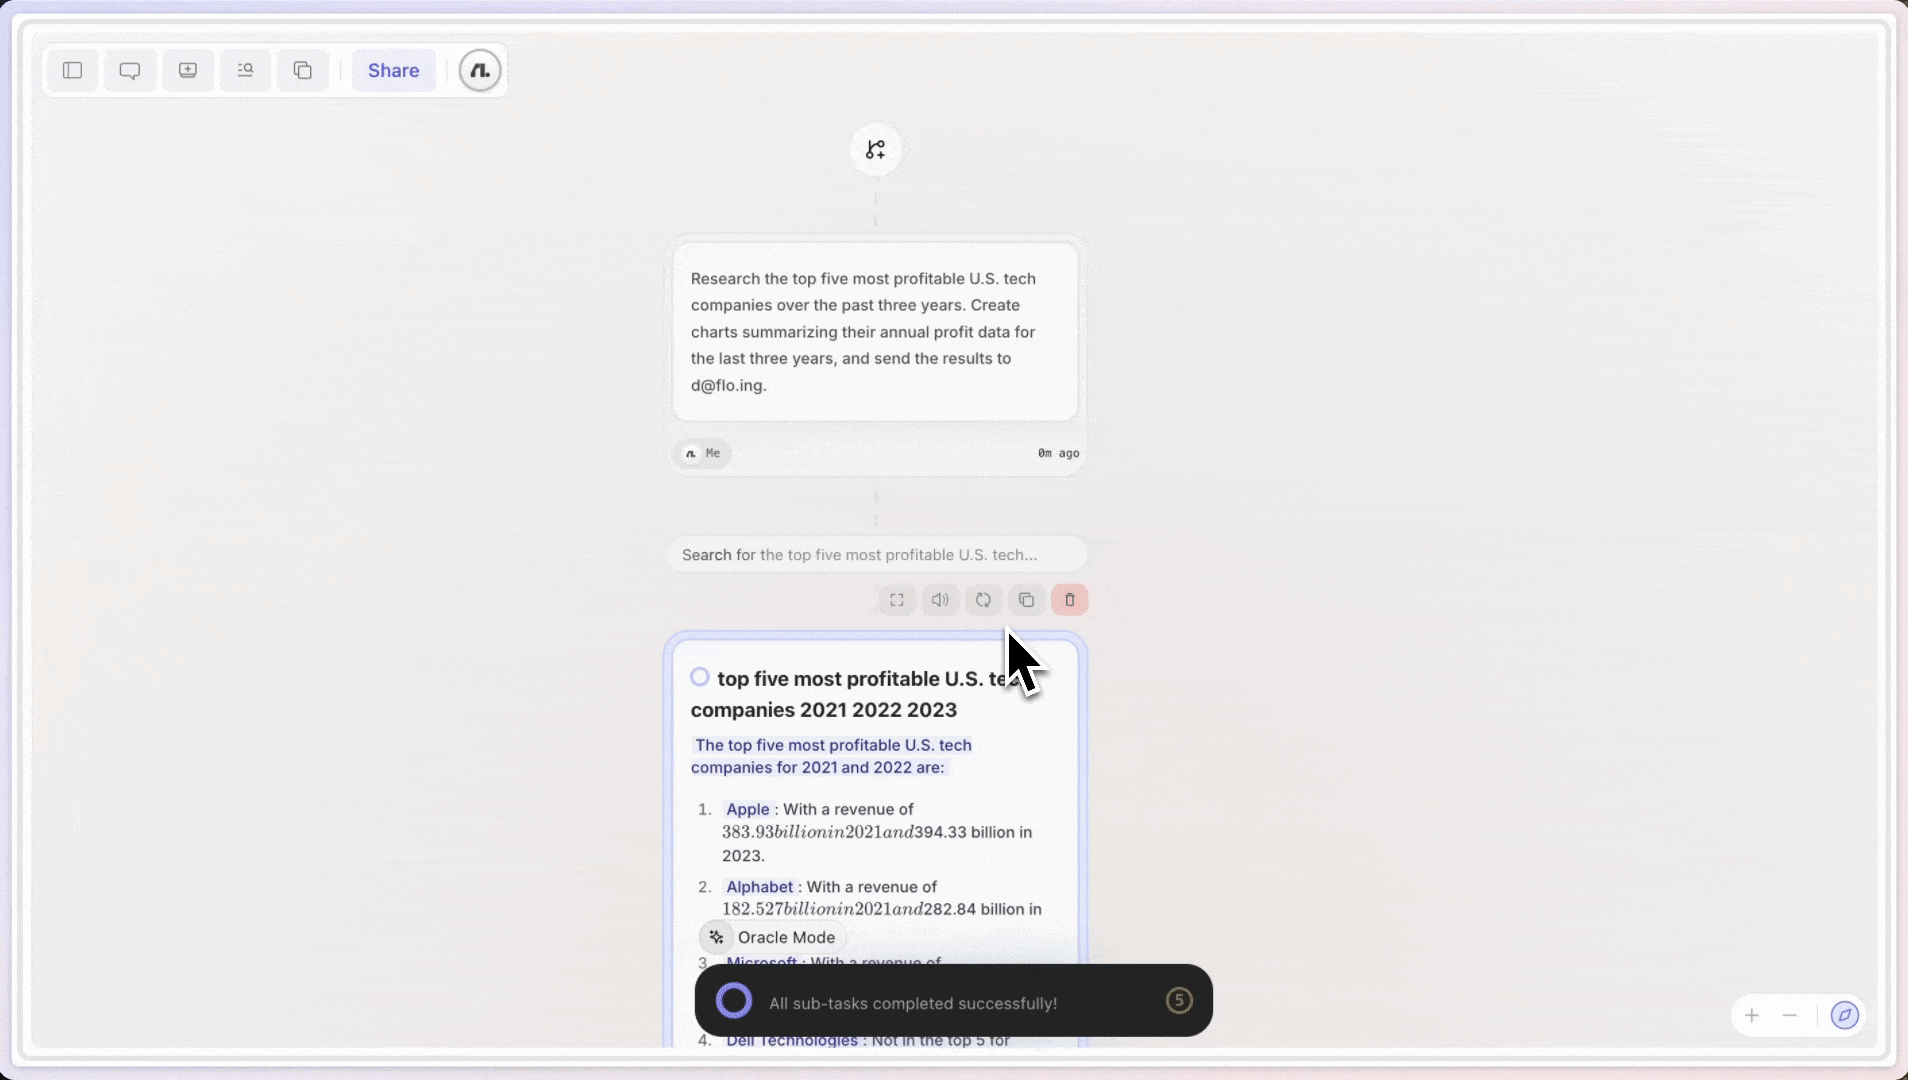Click the add new card icon
The height and width of the screenshot is (1080, 1908).
pyautogui.click(x=188, y=70)
